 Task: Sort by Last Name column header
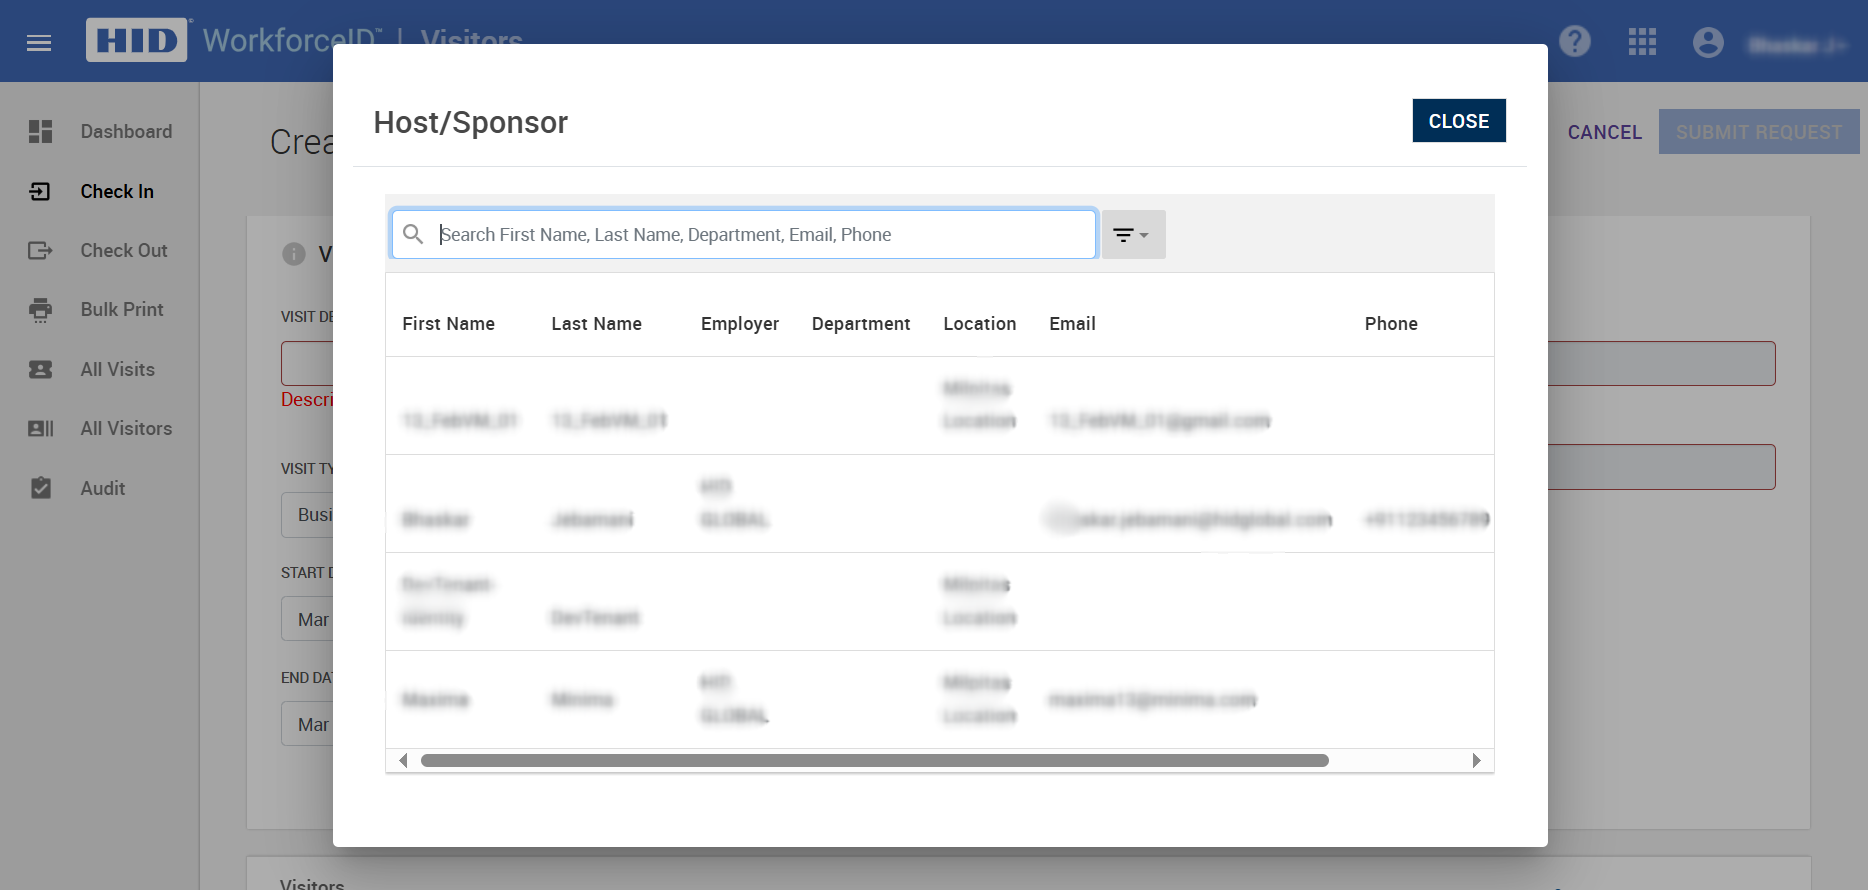(x=596, y=324)
